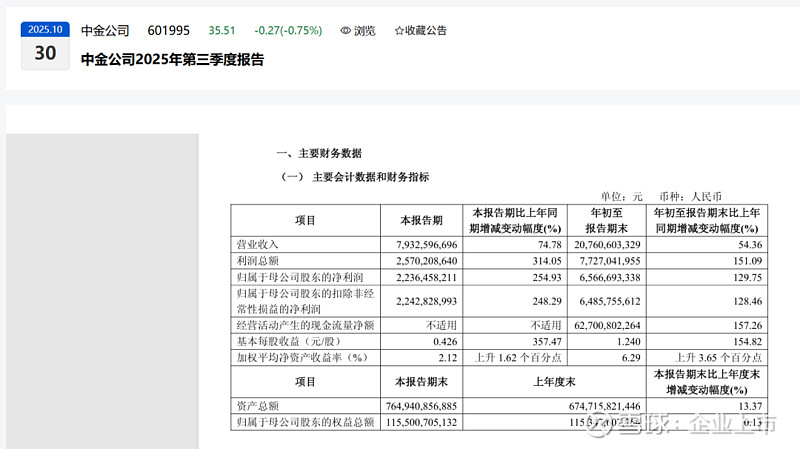
Task: Select the value 6,566,693,338
Action: [610, 278]
